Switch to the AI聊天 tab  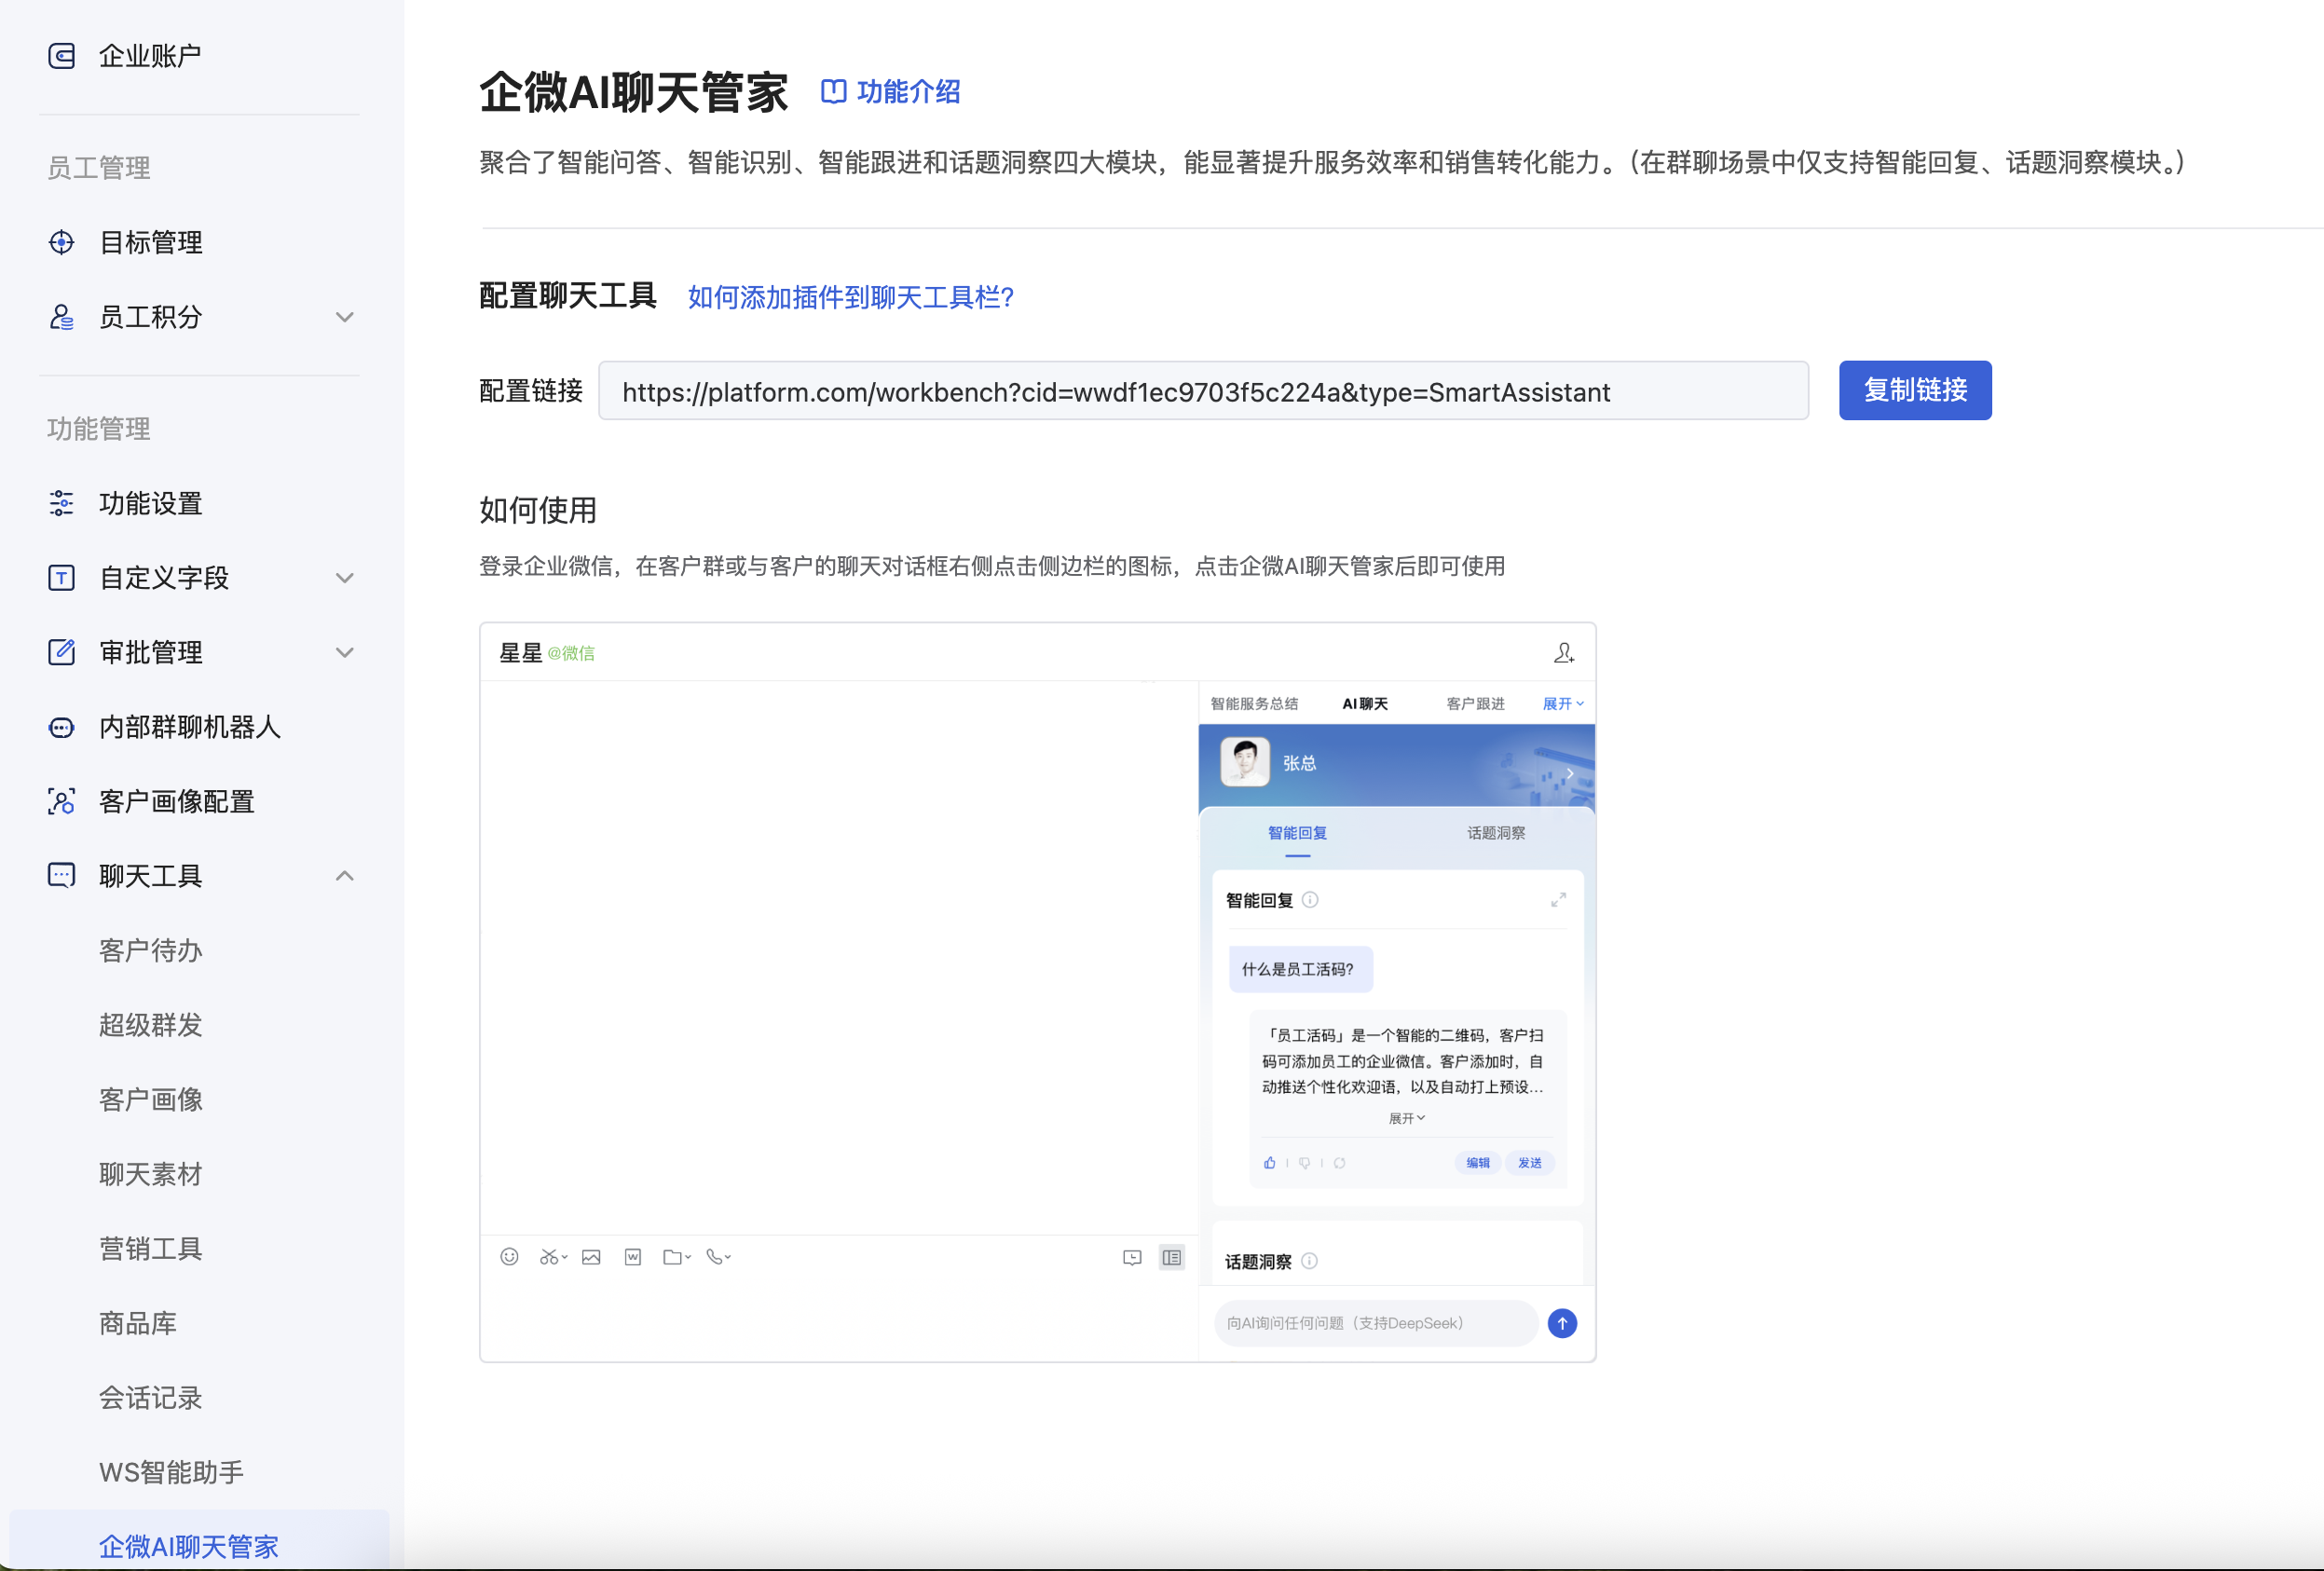pos(1365,704)
